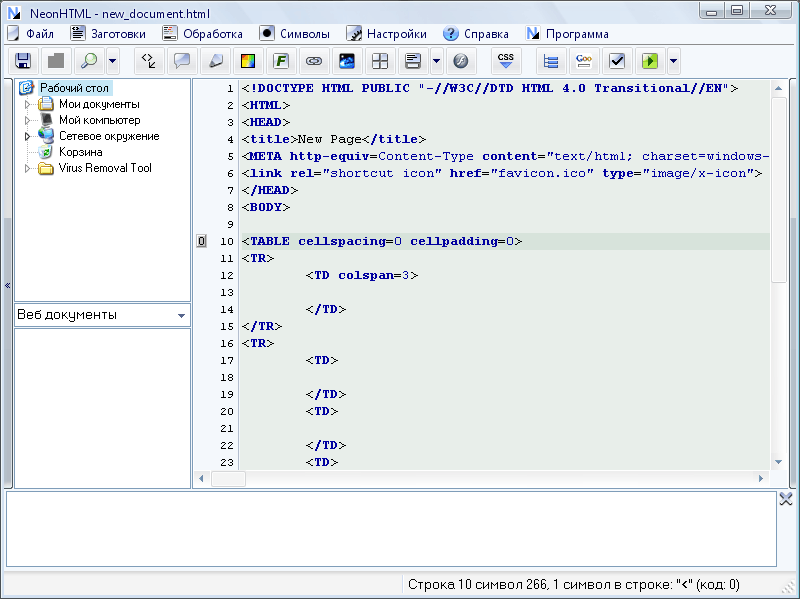Expand the Сетевое окружение tree node

click(28, 136)
